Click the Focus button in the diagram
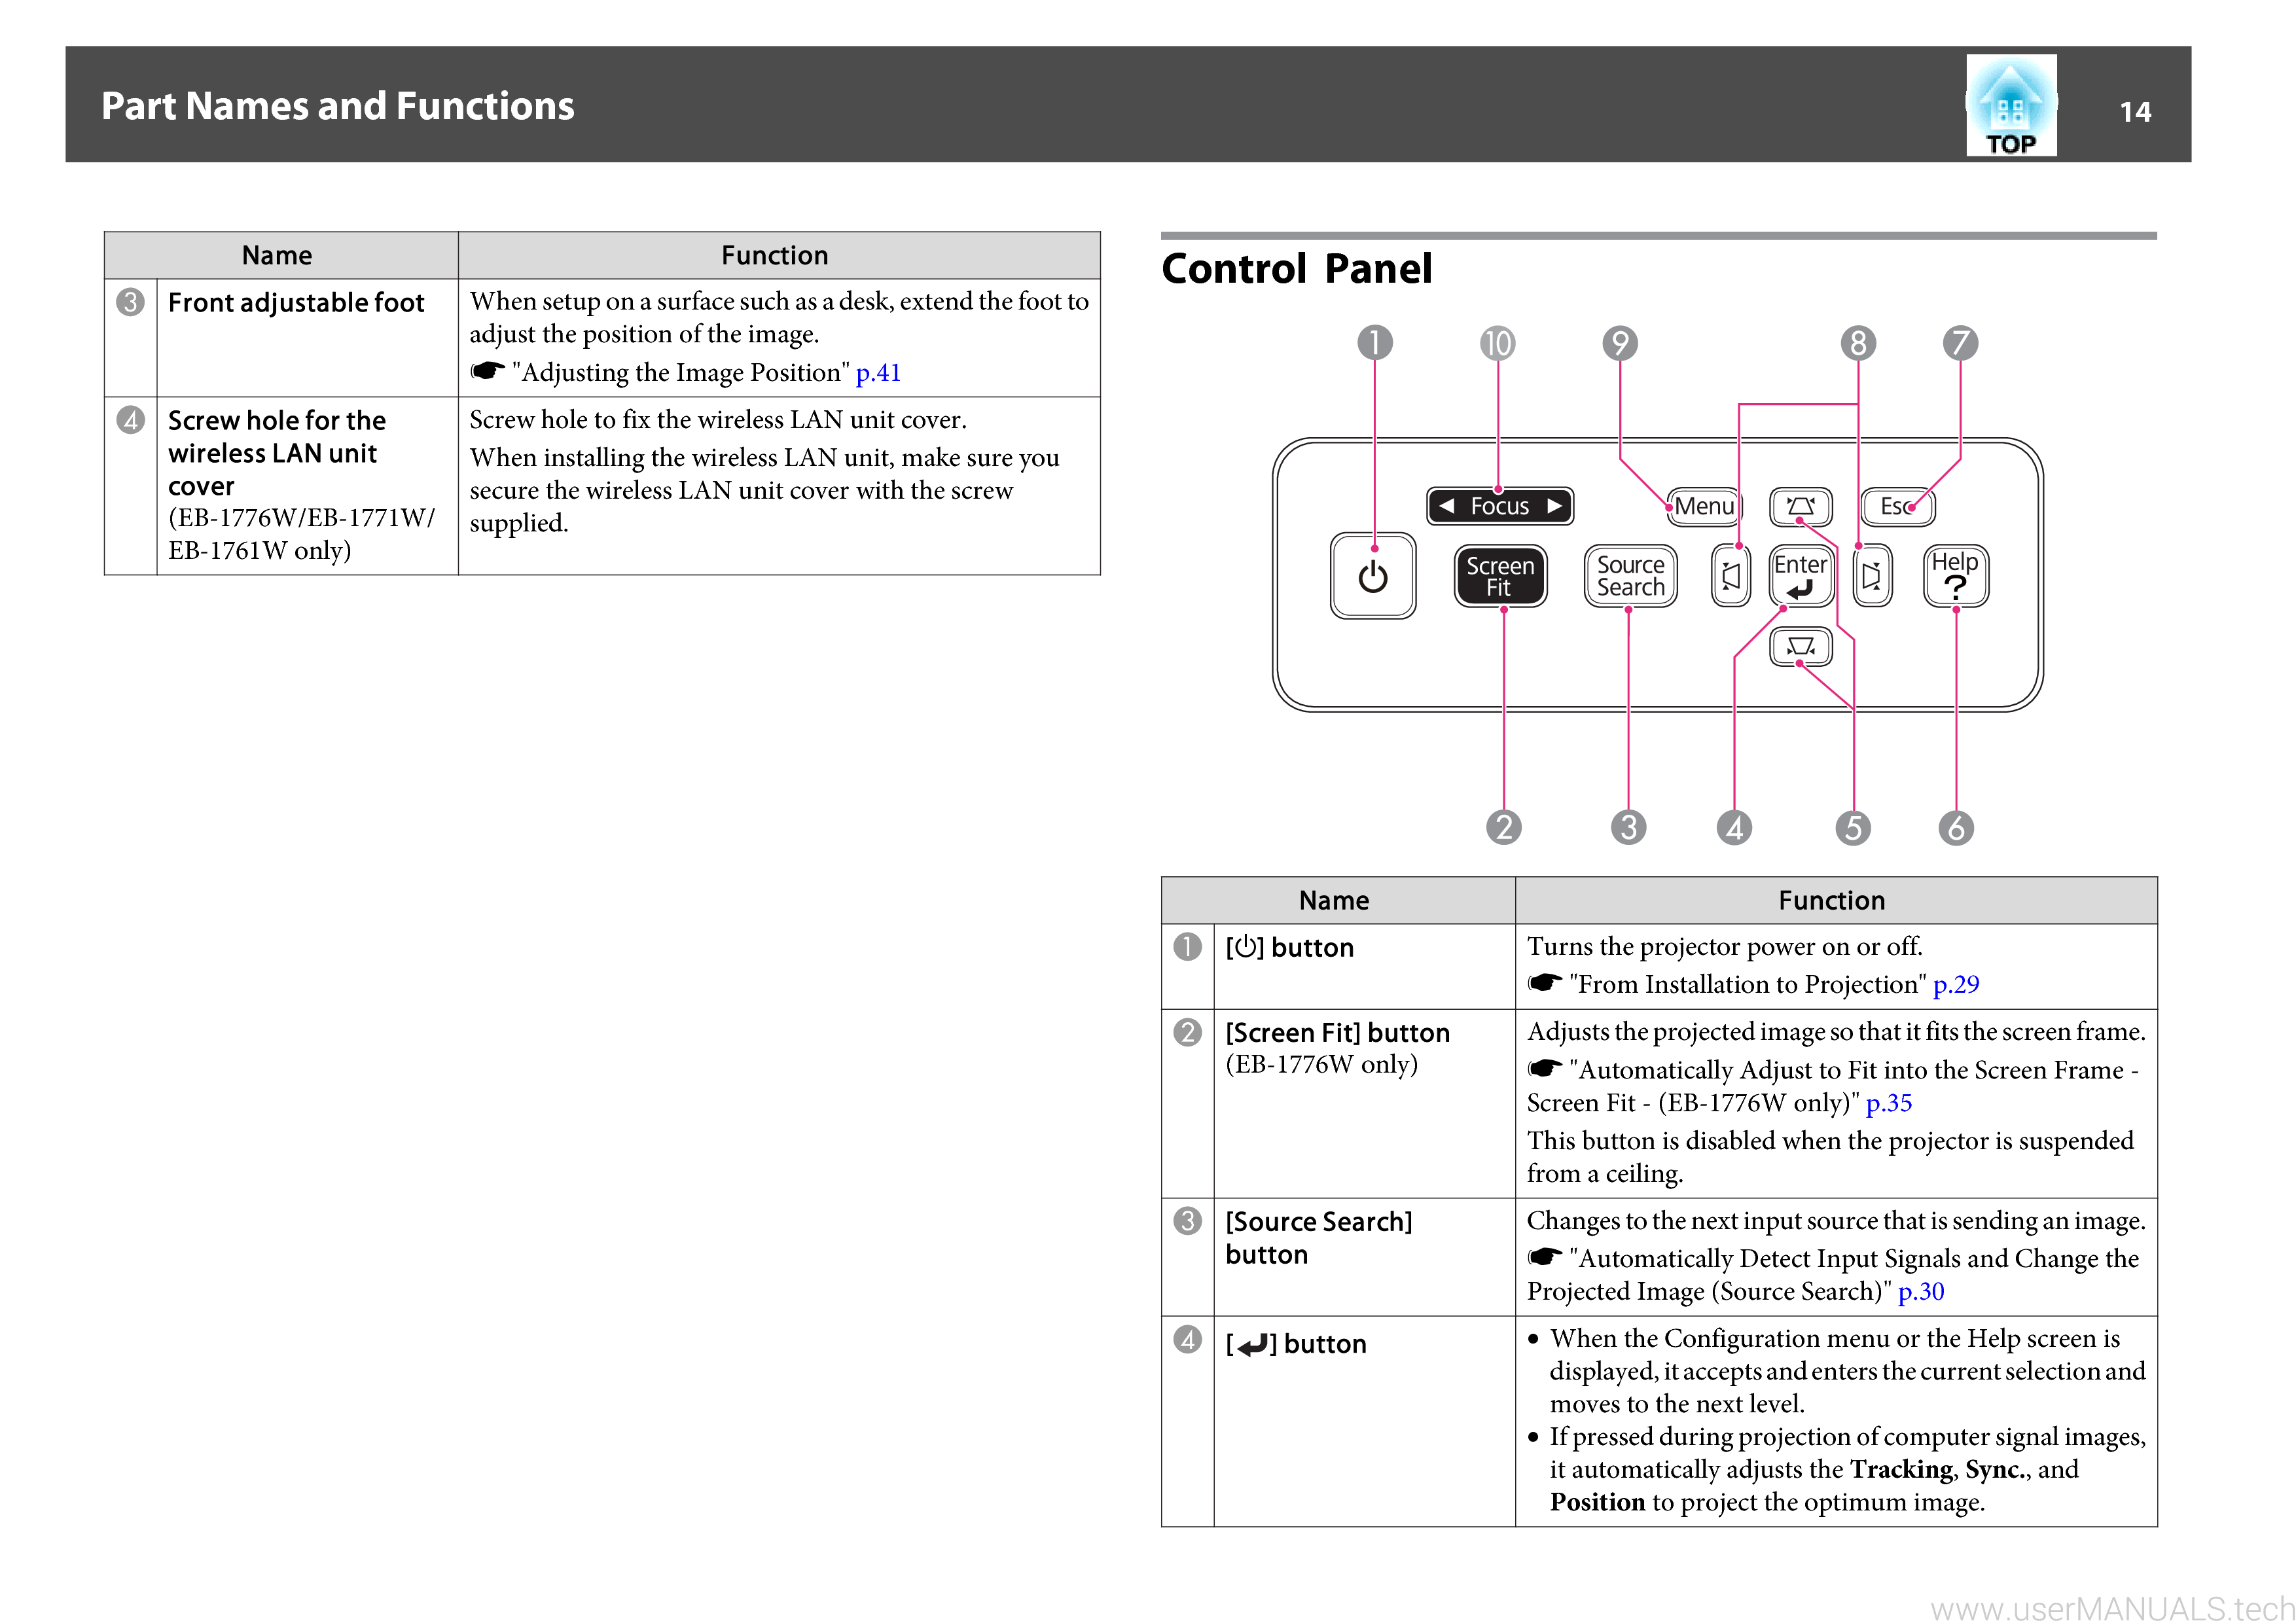 click(1500, 506)
